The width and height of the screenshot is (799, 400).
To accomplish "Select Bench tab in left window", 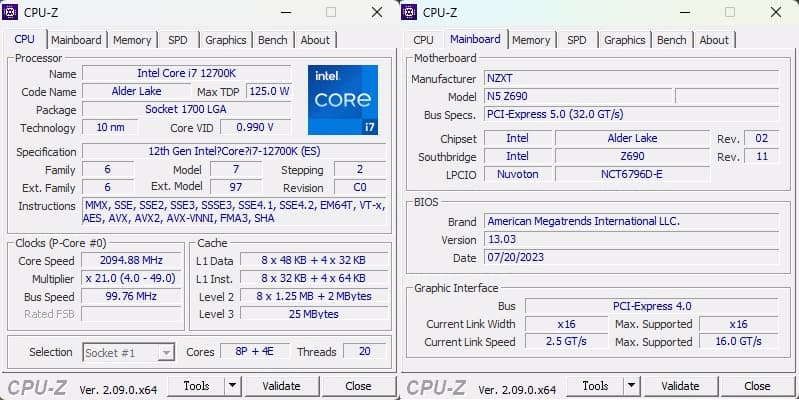I will tap(273, 40).
